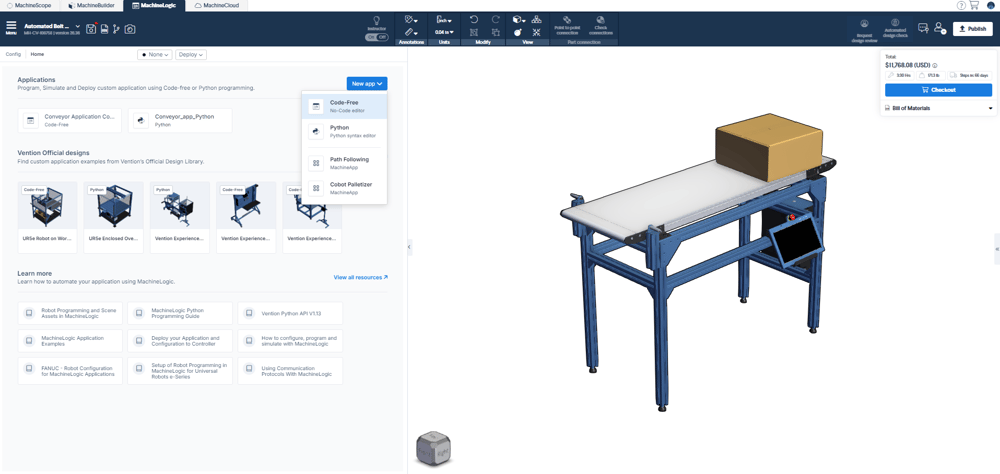Viewport: 1000px width, 474px height.
Task: Click the fit-to-view arrows icon
Action: pyautogui.click(x=536, y=32)
